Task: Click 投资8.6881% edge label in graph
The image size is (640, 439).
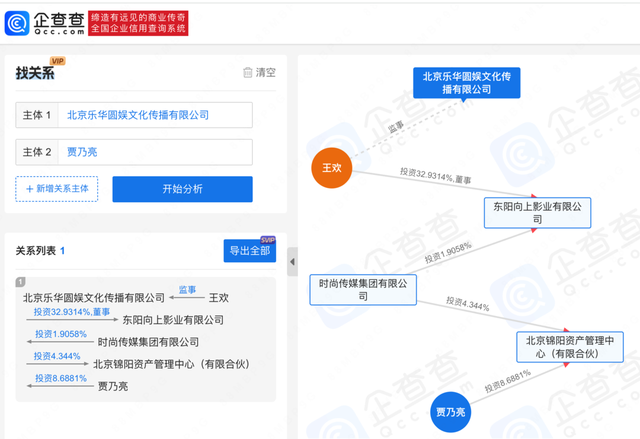Action: pos(507,381)
